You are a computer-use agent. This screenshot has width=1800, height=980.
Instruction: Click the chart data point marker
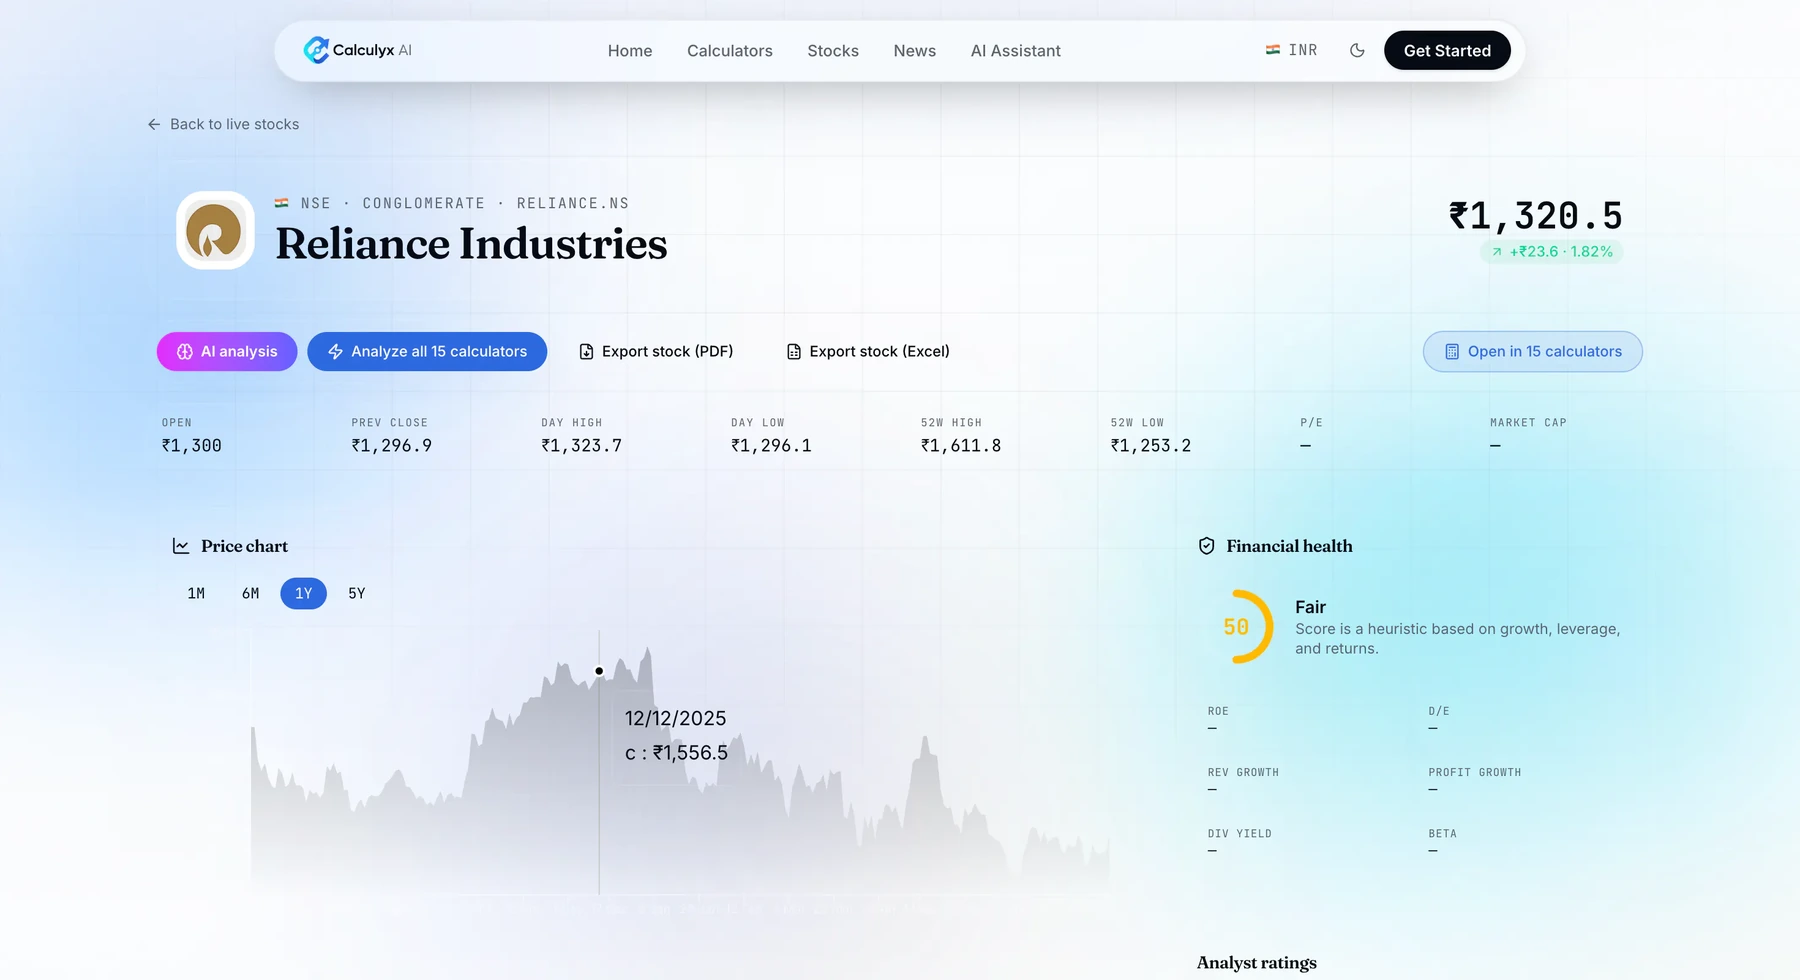pos(599,671)
